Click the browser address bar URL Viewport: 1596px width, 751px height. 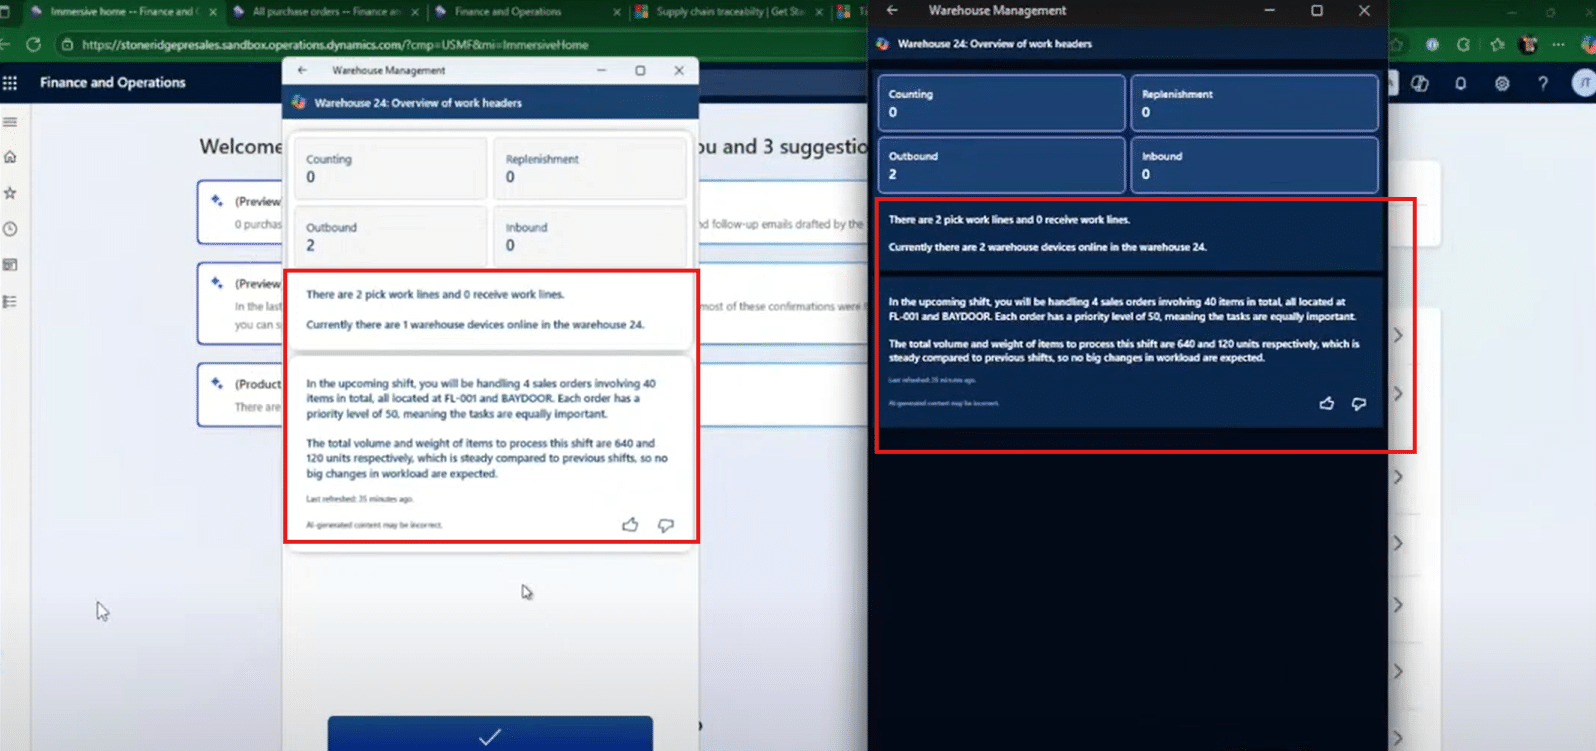pyautogui.click(x=335, y=45)
